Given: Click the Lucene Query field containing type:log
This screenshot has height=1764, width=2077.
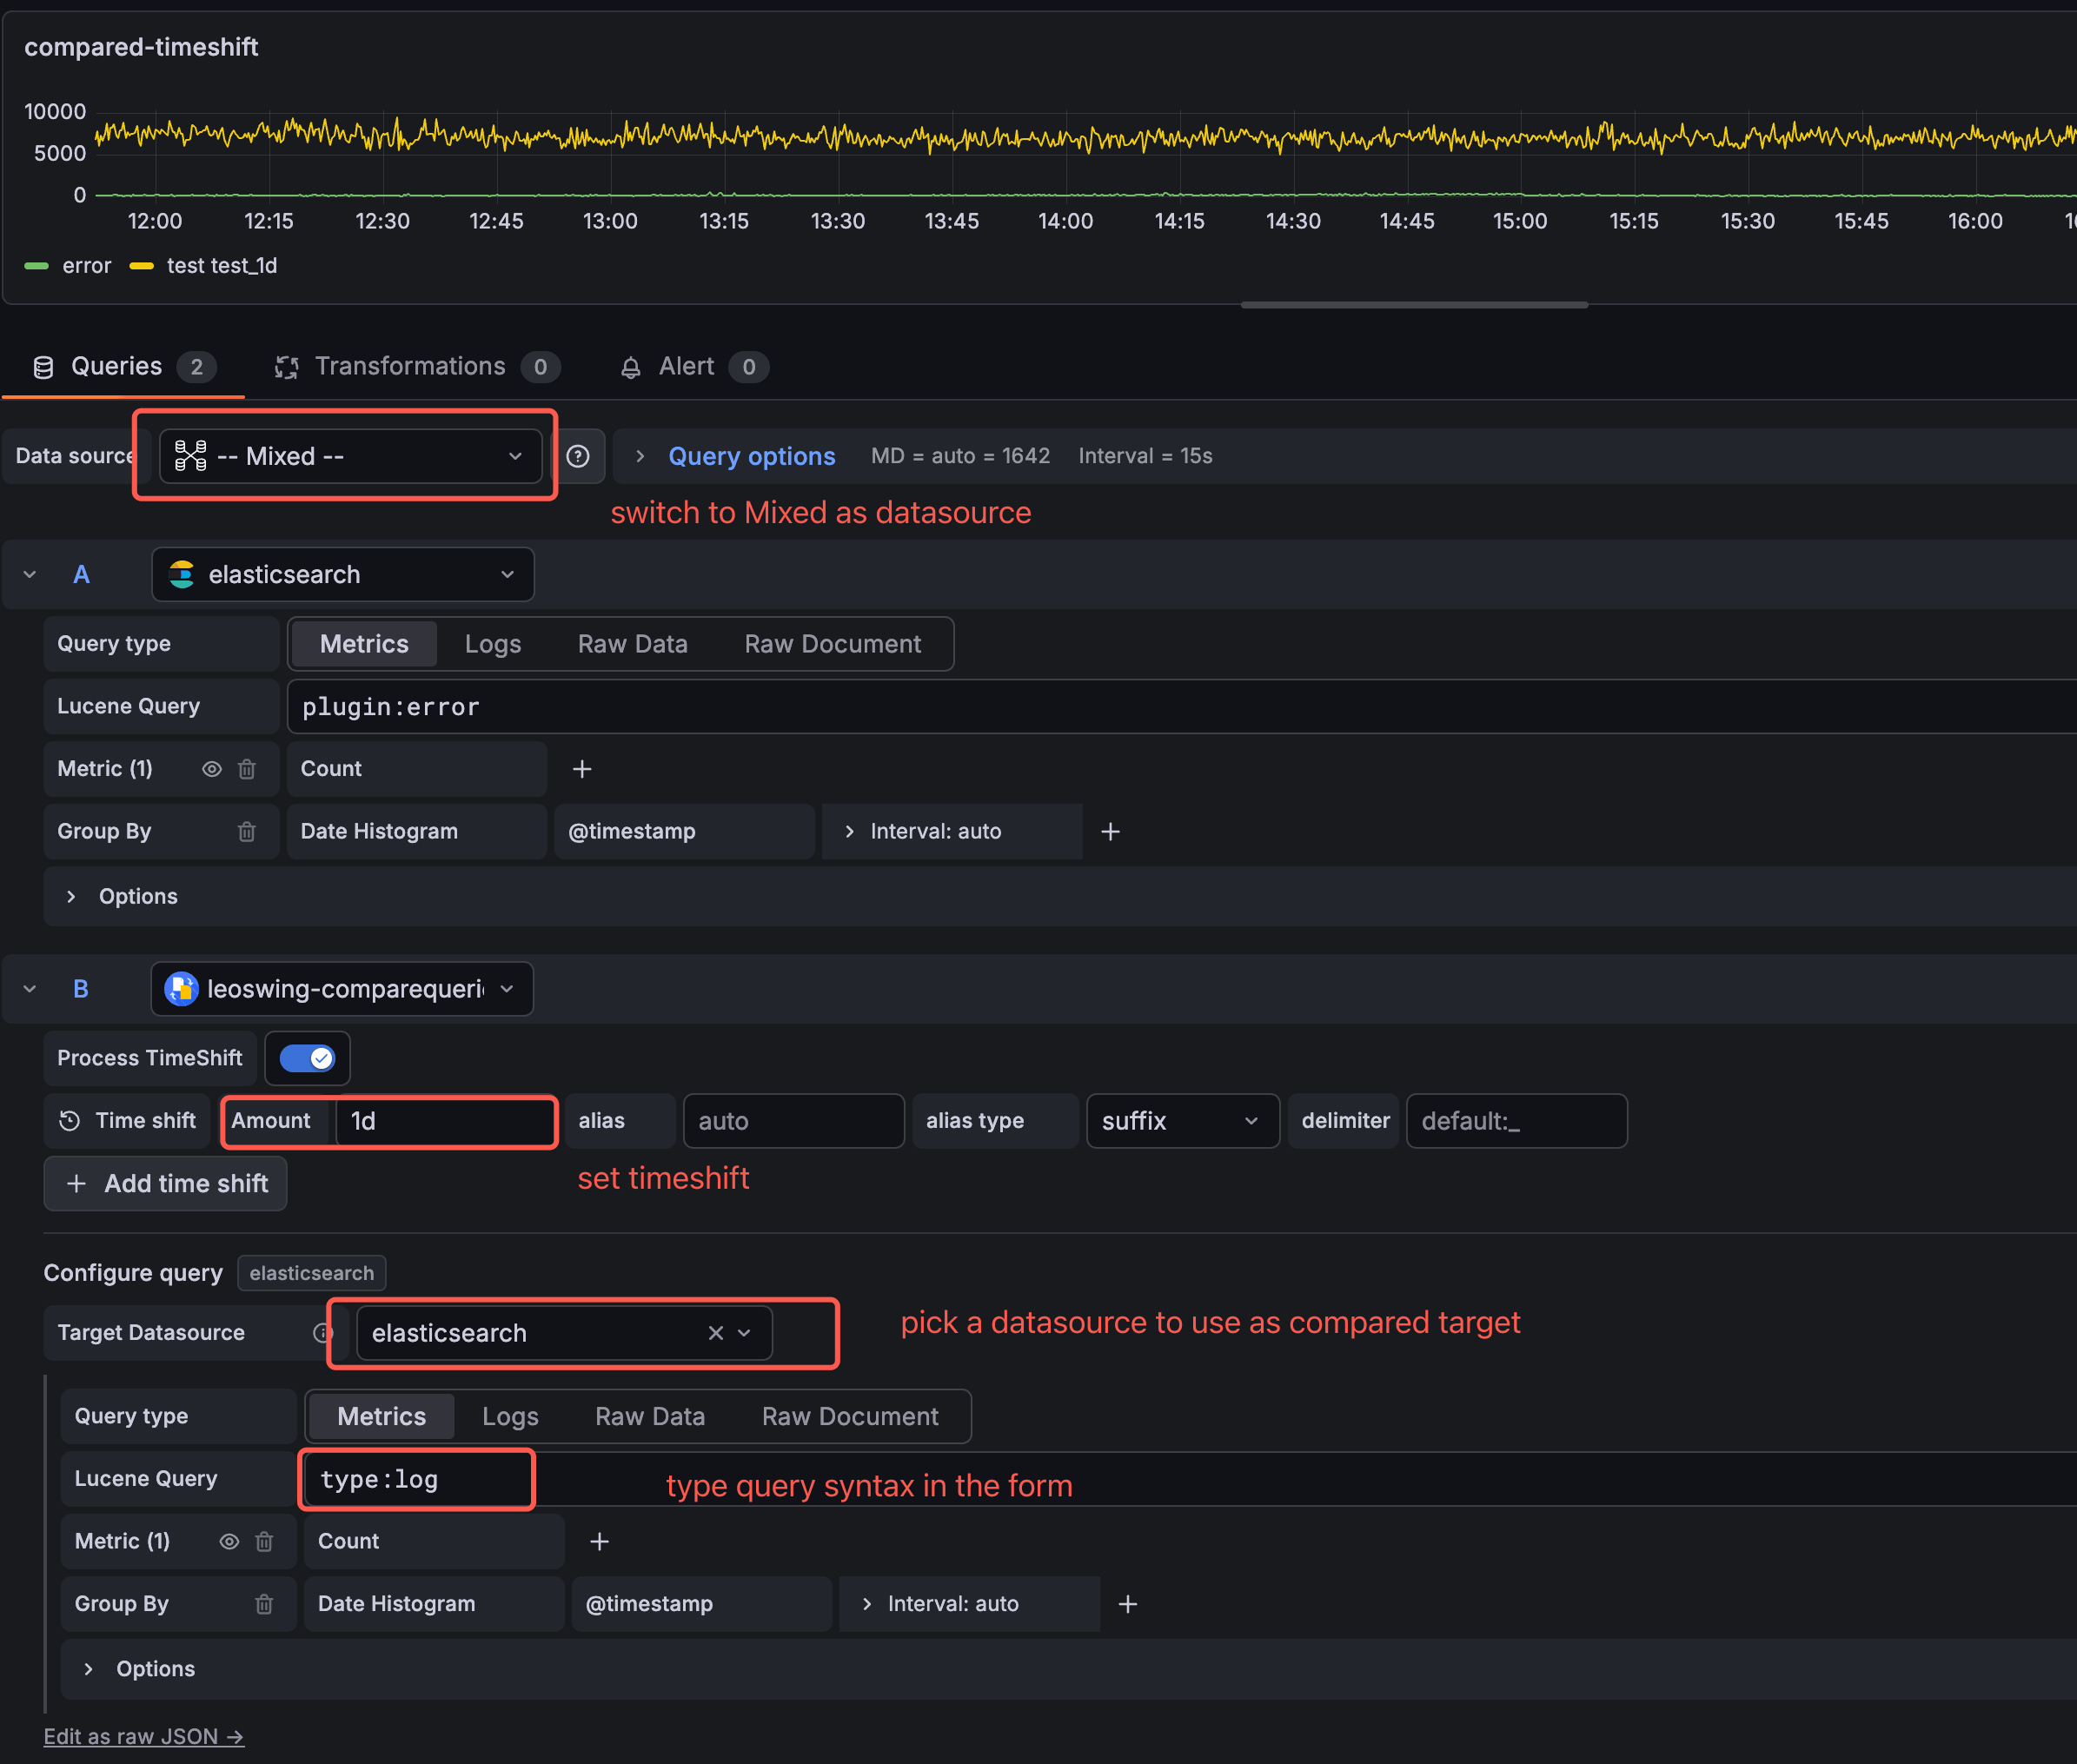Looking at the screenshot, I should pos(1191,1480).
